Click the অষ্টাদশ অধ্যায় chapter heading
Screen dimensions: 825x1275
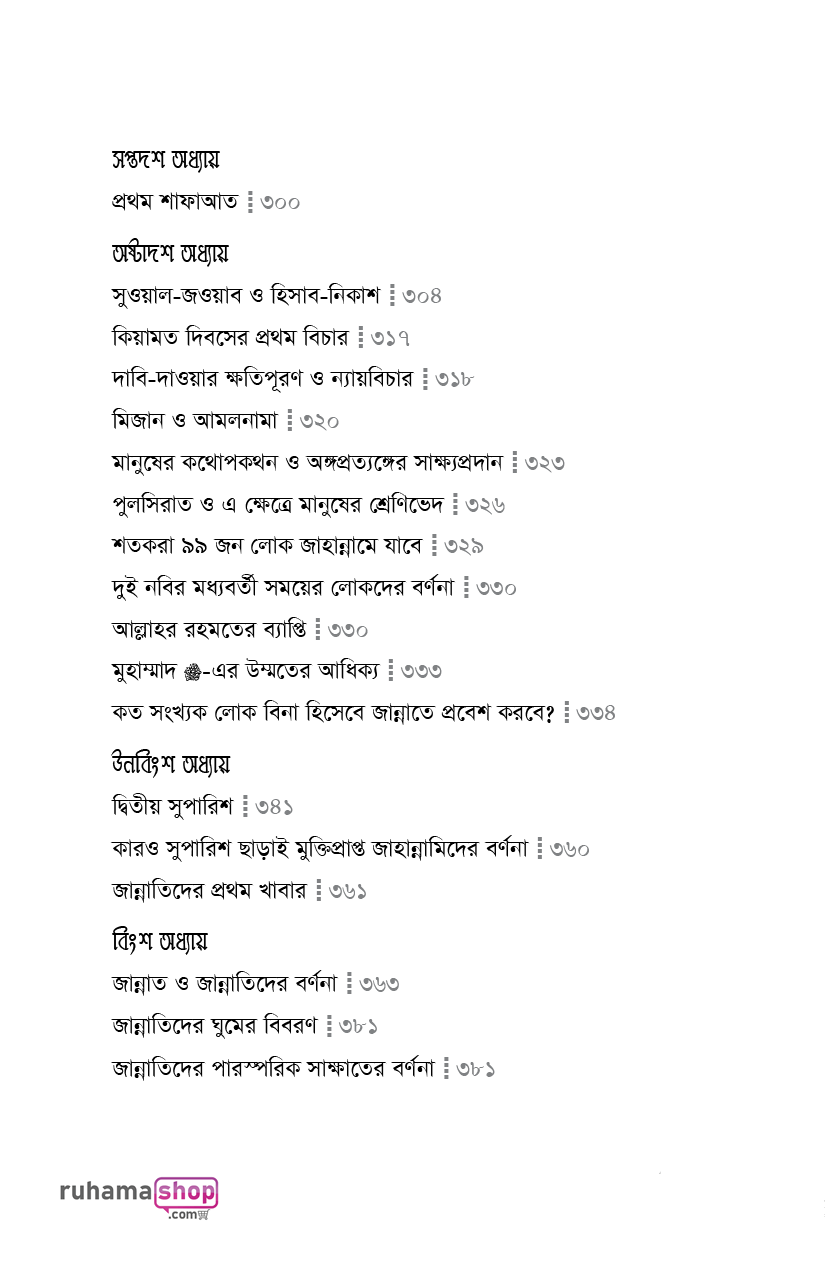170,254
